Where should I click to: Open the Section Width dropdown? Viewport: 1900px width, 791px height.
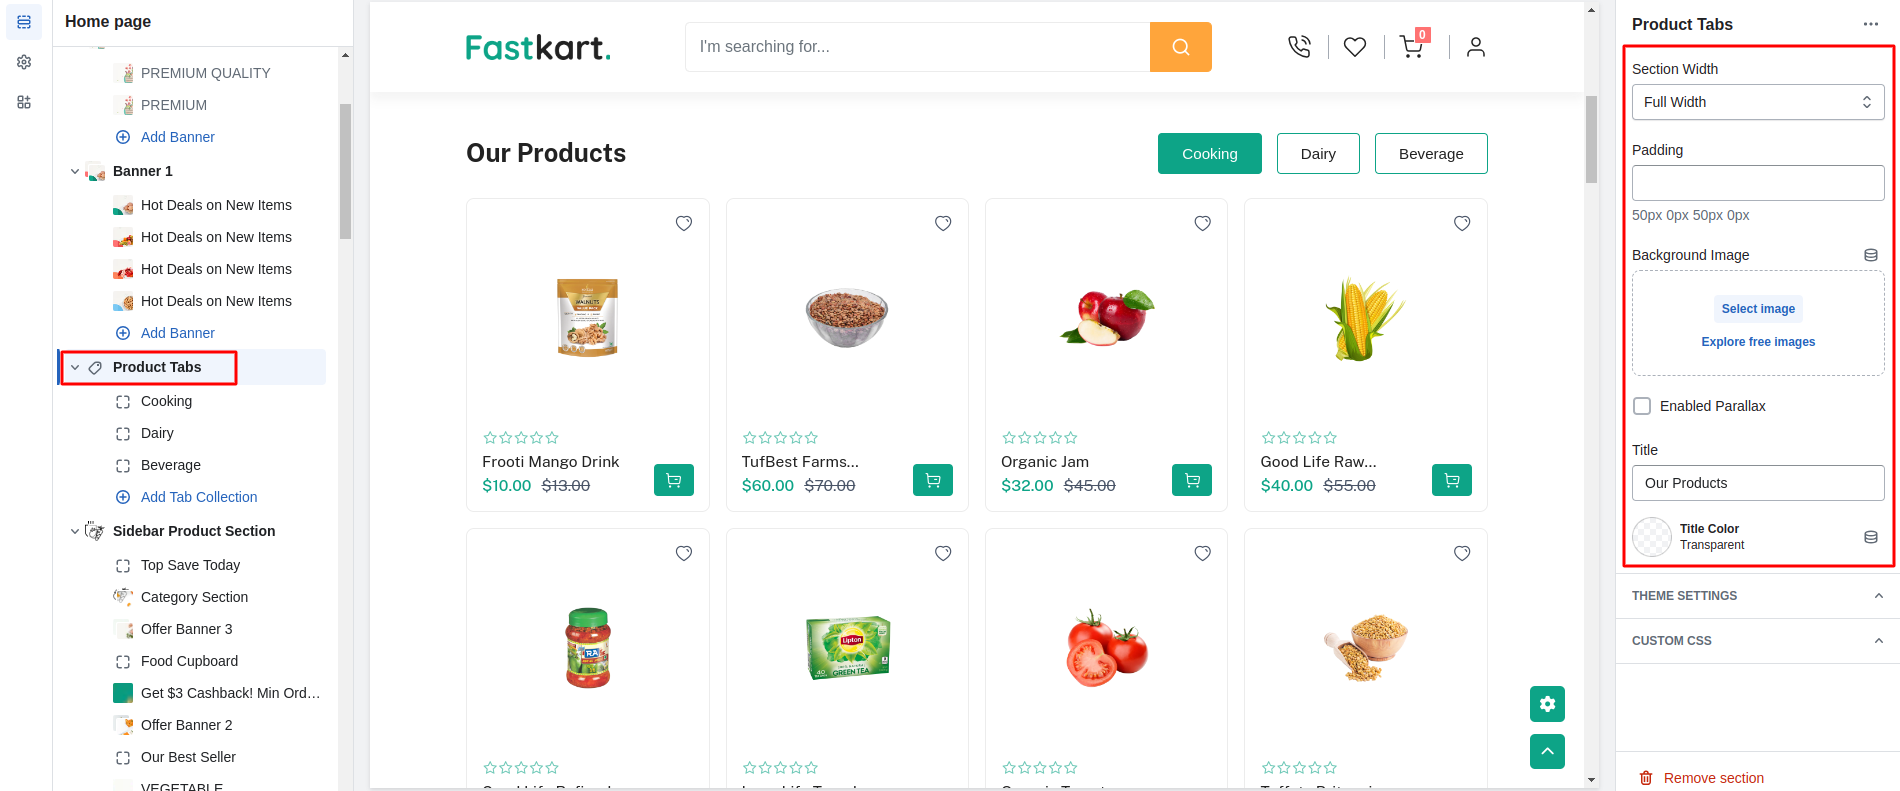[x=1757, y=102]
